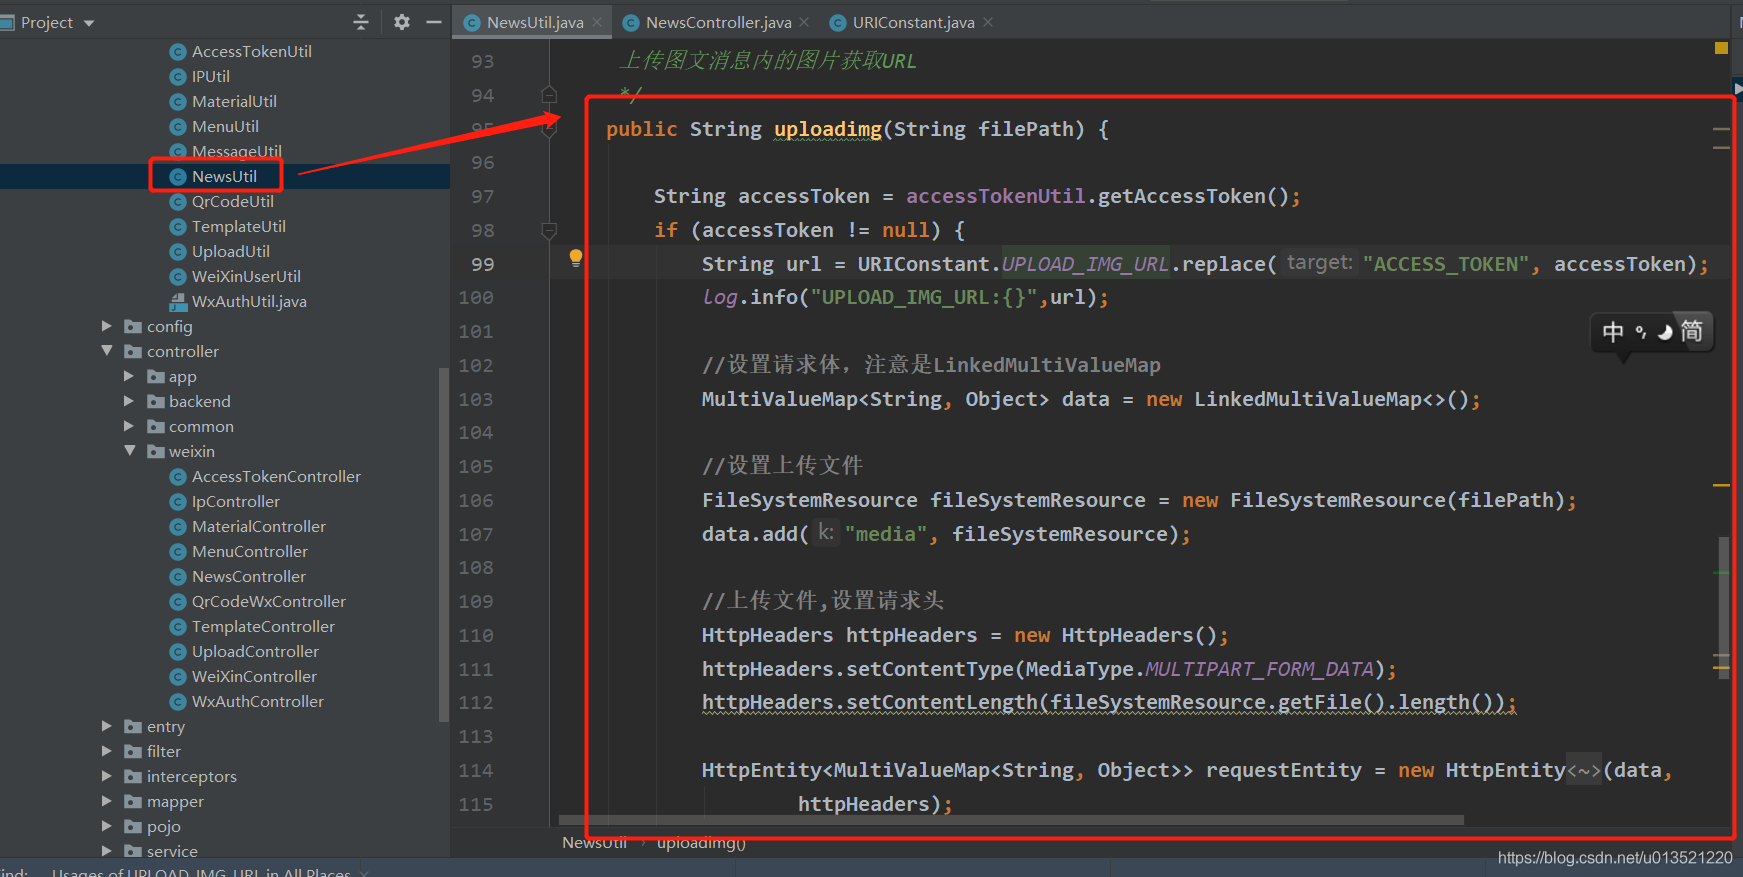Viewport: 1743px width, 877px height.
Task: Expand the app folder
Action: (128, 376)
